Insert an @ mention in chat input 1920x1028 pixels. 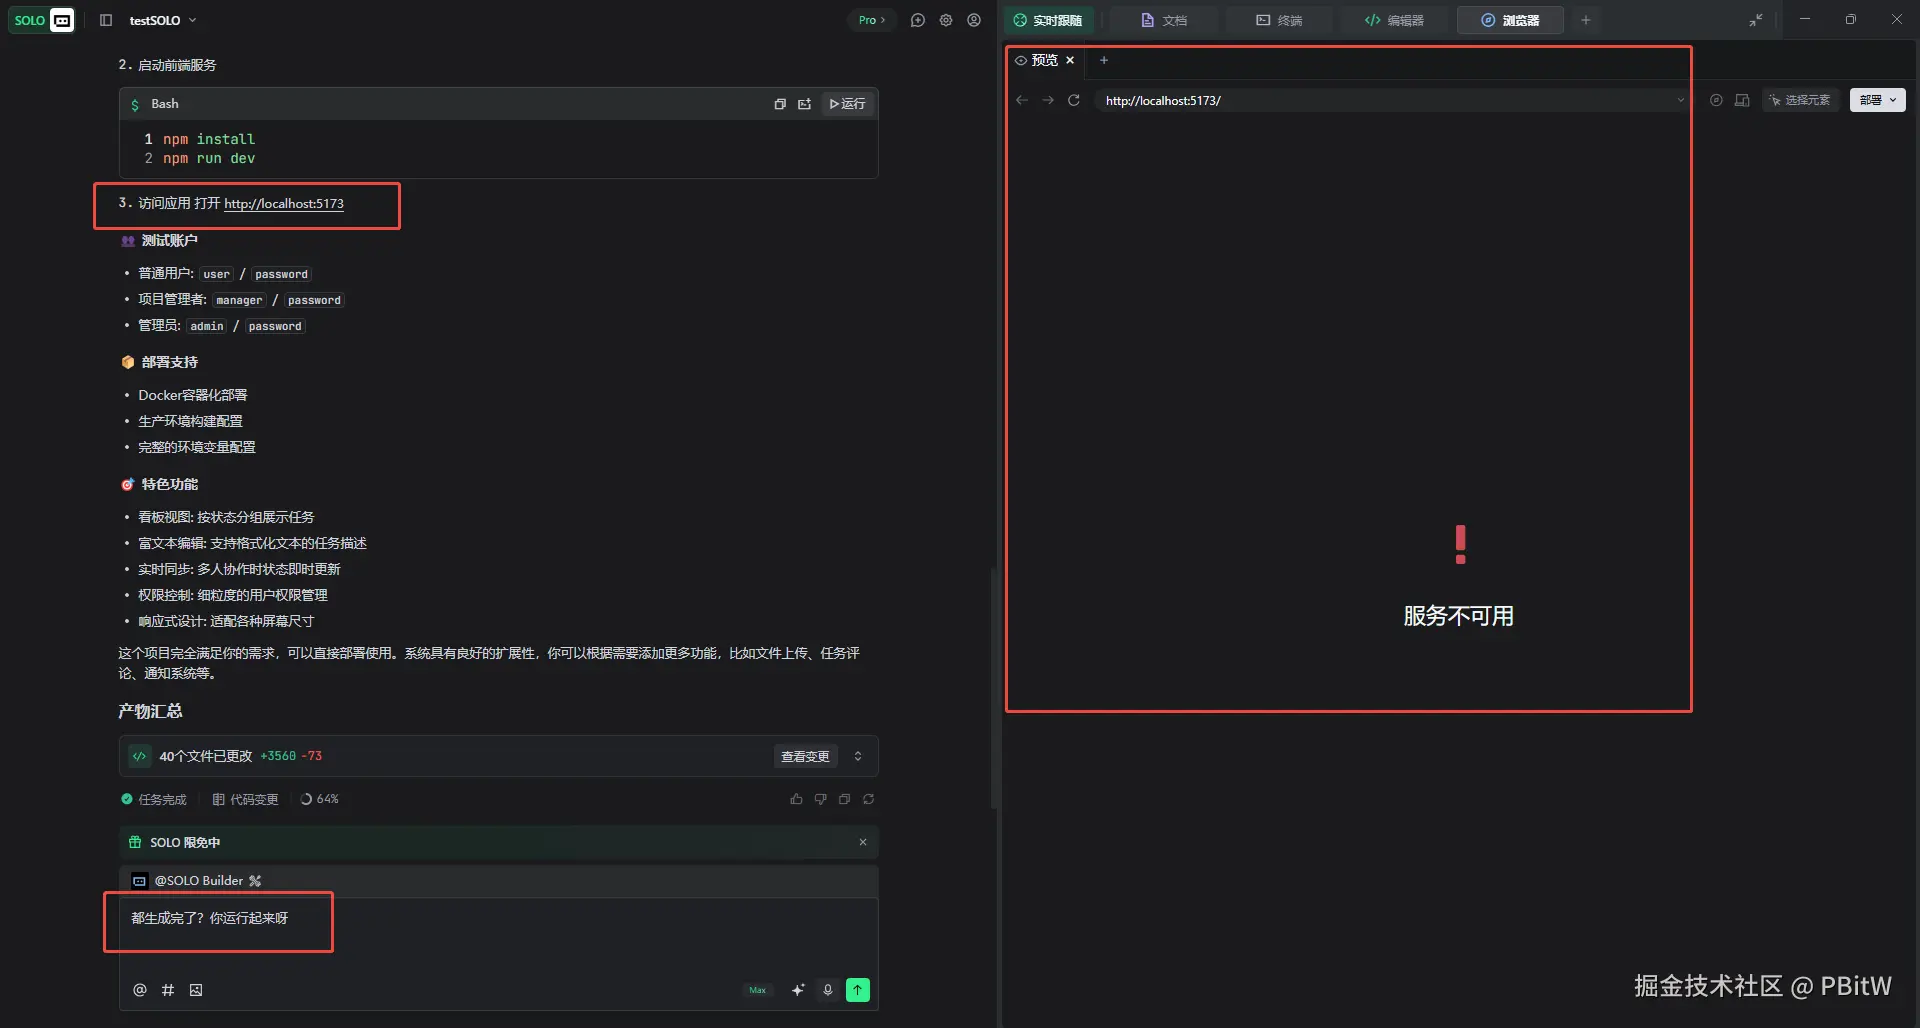tap(140, 990)
